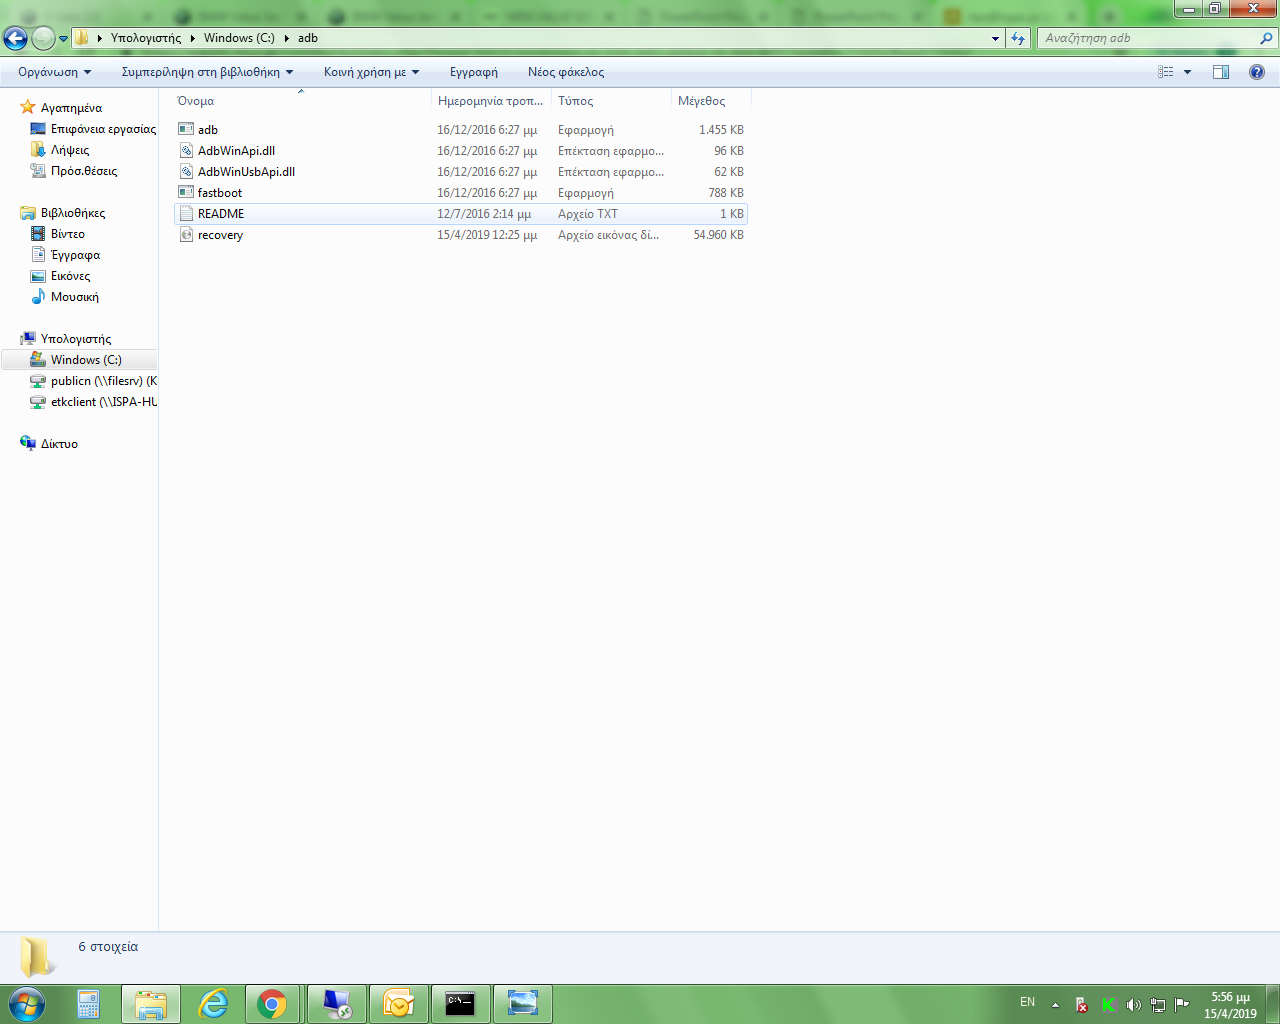Viewport: 1280px width, 1024px height.
Task: Click the EN language indicator
Action: coord(1027,1002)
